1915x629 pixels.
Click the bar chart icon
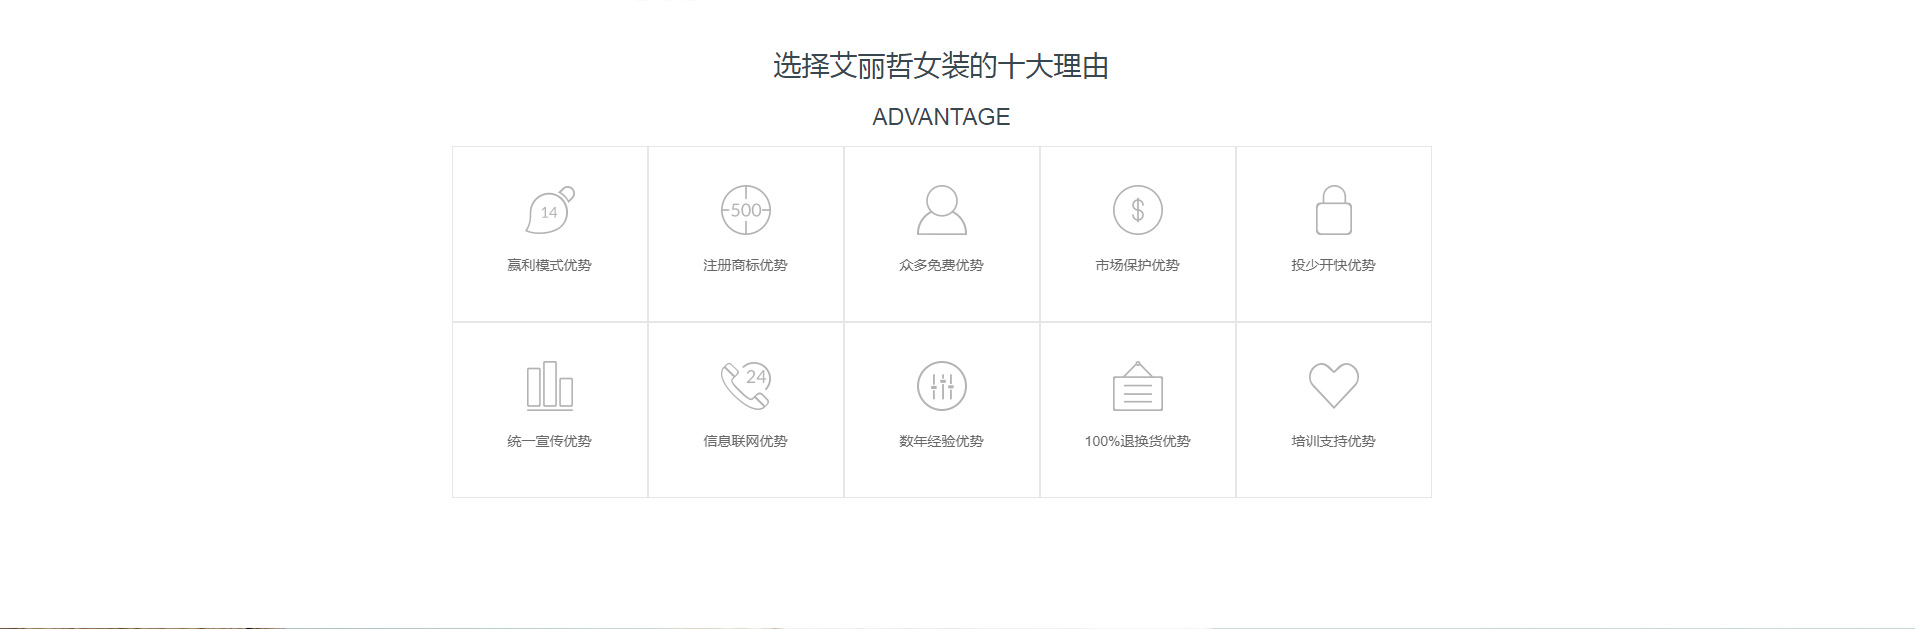pos(550,386)
